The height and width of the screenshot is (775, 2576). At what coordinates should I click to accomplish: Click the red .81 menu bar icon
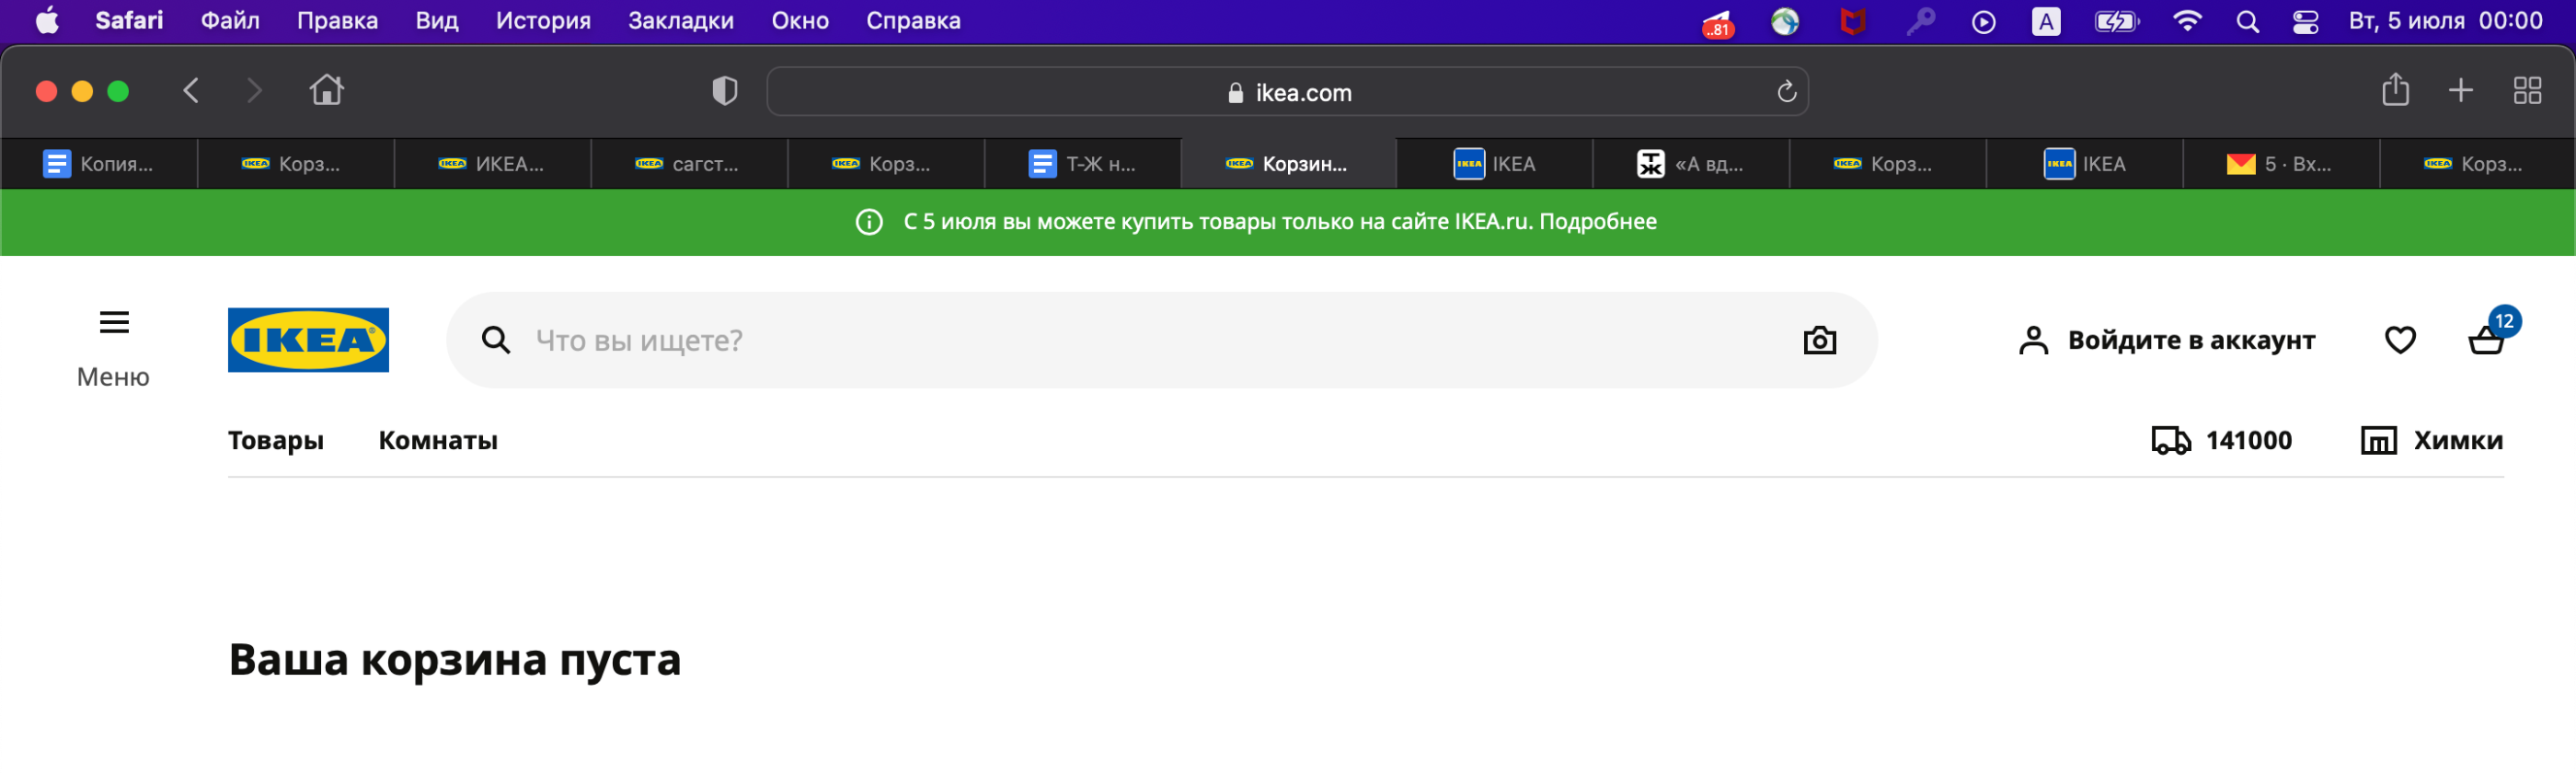click(x=1718, y=23)
